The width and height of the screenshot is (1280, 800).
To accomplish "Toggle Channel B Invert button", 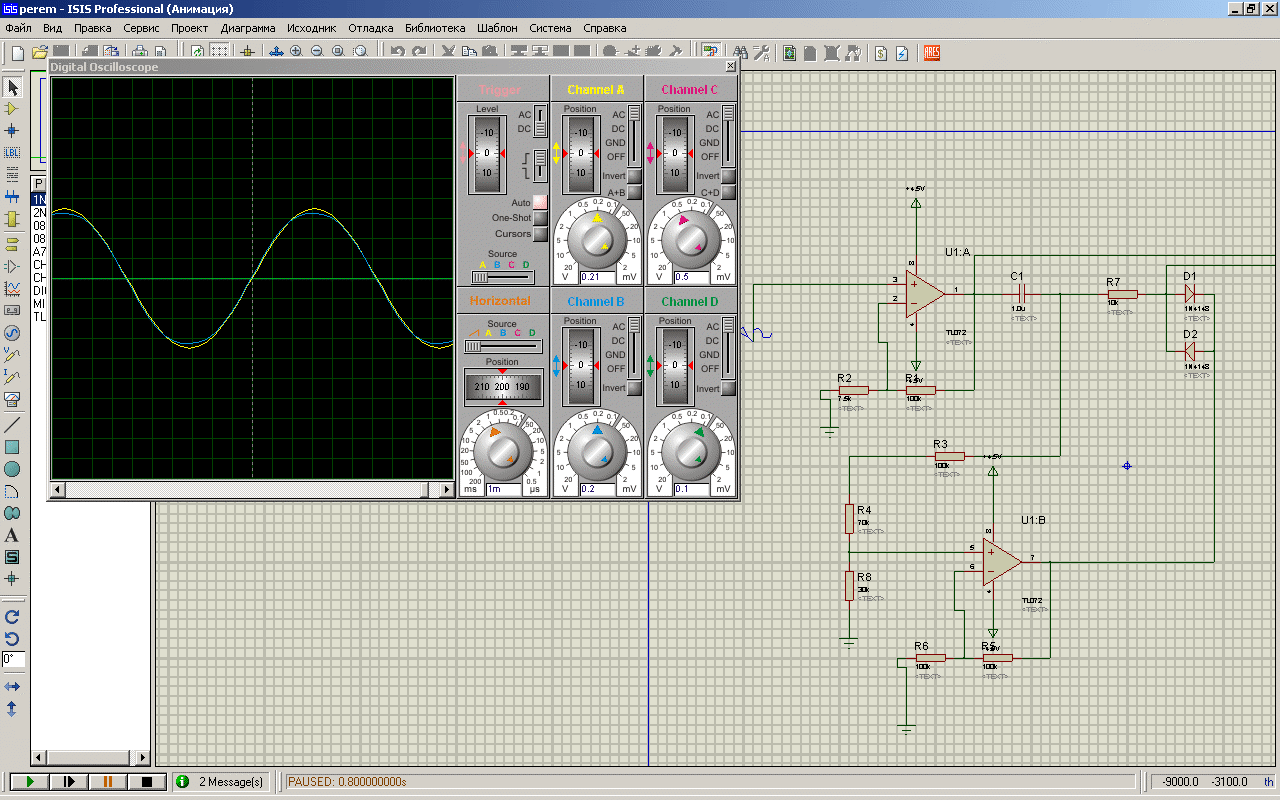I will coord(634,388).
